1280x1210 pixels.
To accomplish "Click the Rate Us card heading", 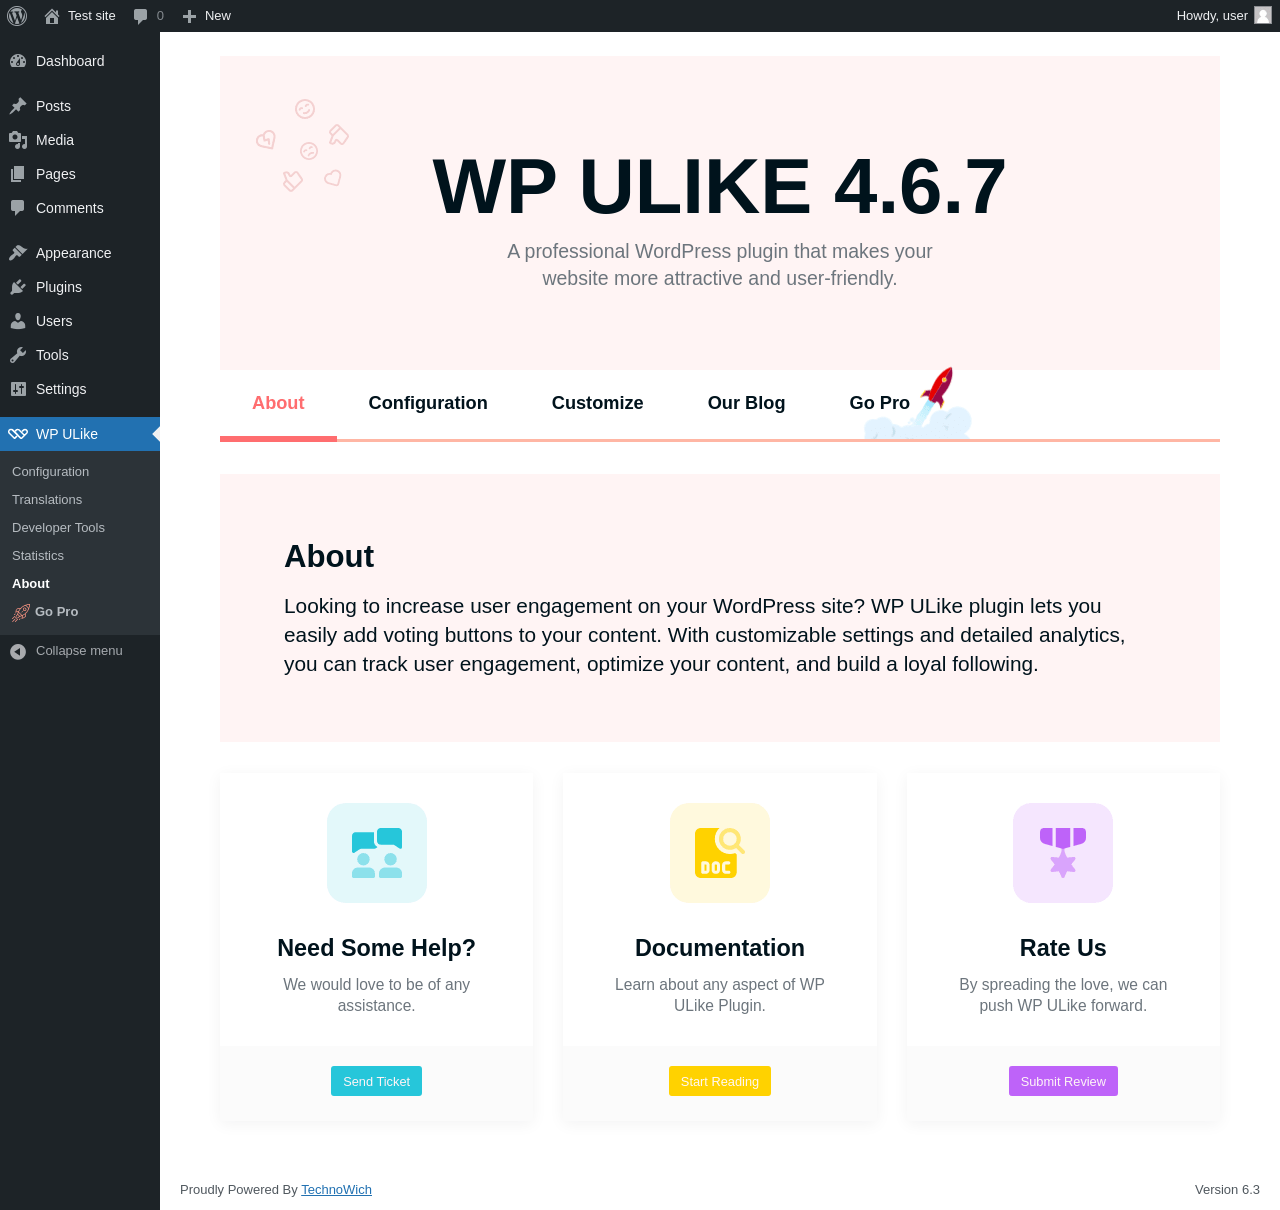I will [1063, 948].
